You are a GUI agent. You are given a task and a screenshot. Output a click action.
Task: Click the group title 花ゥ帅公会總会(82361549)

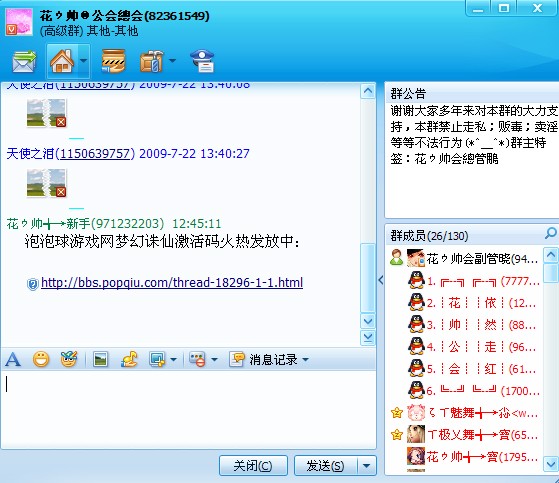(124, 16)
